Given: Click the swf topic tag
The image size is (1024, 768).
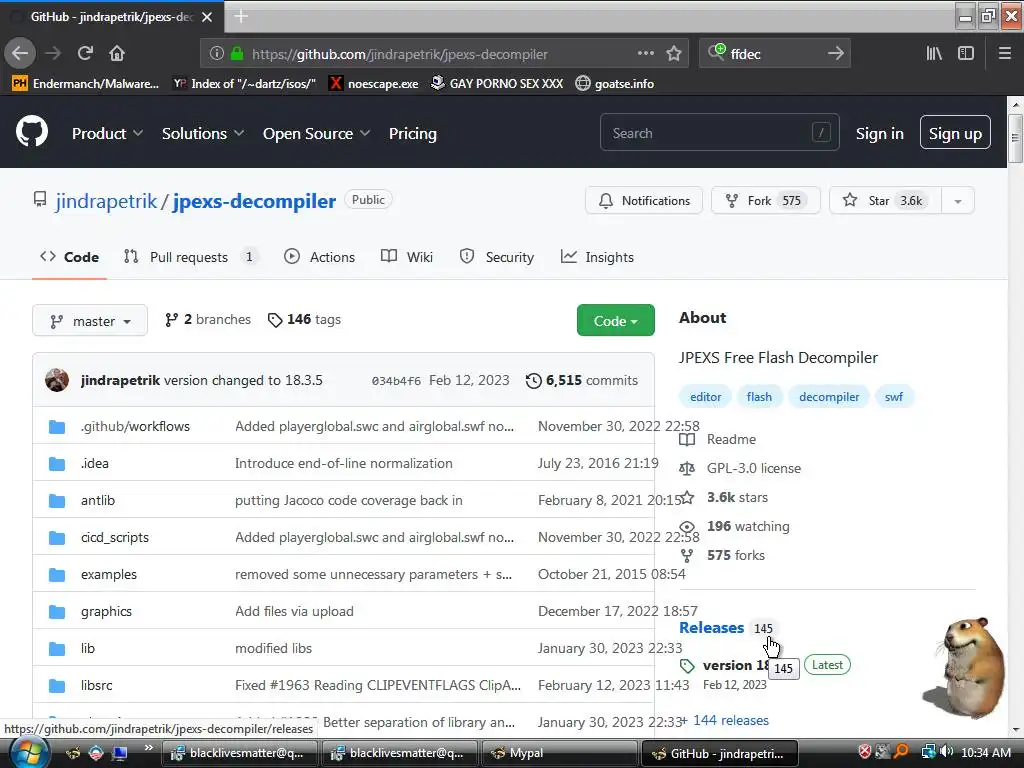Looking at the screenshot, I should coord(893,396).
